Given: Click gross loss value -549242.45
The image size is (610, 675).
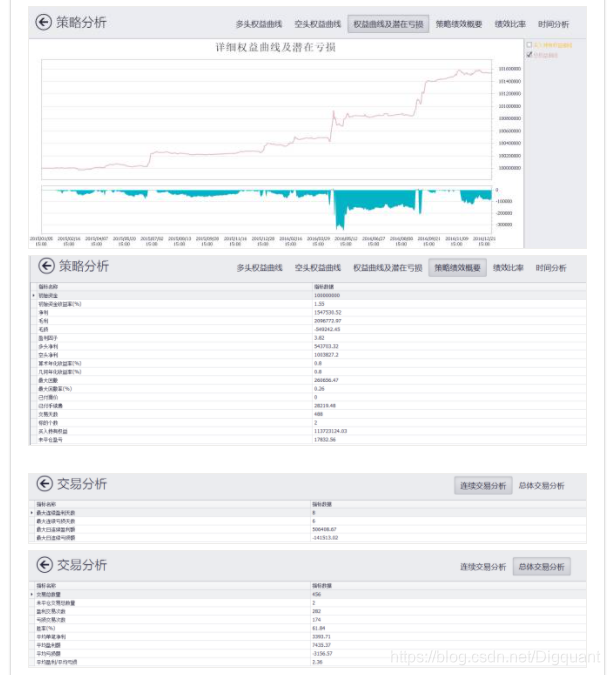Looking at the screenshot, I should tap(327, 329).
